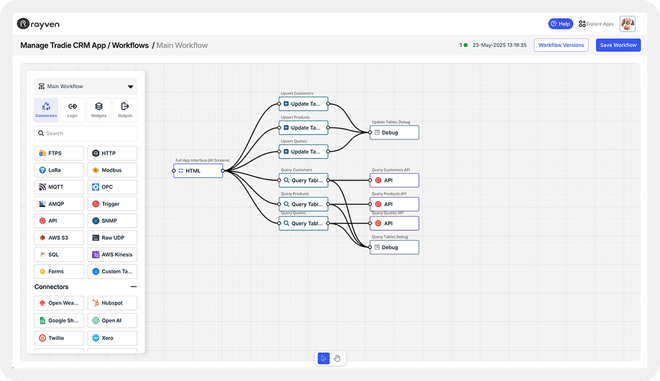Select the API connector in the palette
This screenshot has height=381, width=660.
pos(59,221)
